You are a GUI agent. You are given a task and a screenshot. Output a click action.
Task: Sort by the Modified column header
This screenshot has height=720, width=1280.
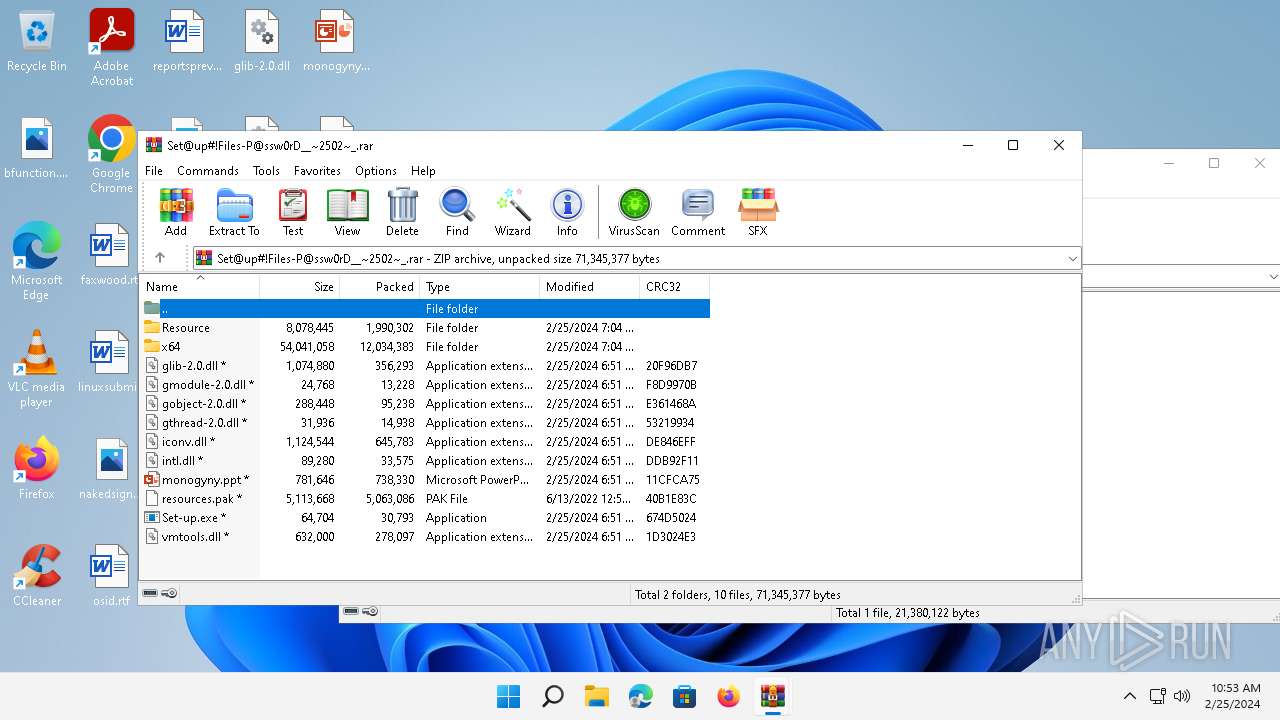pos(590,287)
